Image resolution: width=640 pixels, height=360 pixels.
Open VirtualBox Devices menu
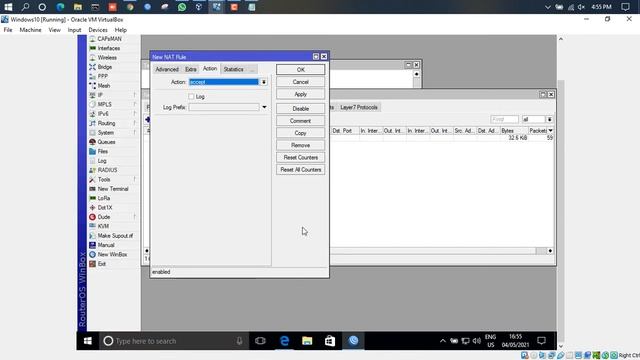coord(98,30)
